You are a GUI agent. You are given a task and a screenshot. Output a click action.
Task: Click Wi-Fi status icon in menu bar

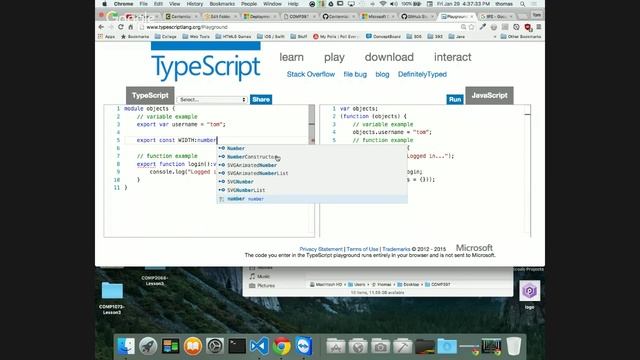tap(382, 4)
